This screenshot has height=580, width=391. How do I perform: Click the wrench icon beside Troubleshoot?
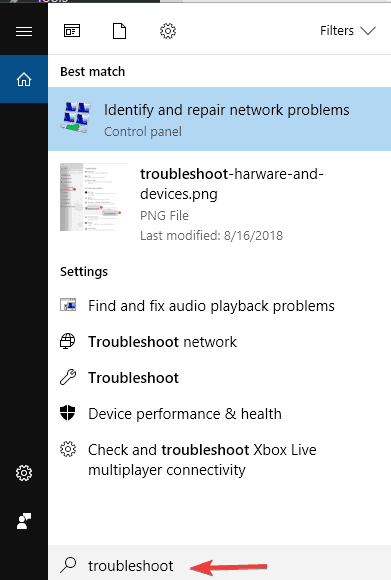(x=68, y=378)
